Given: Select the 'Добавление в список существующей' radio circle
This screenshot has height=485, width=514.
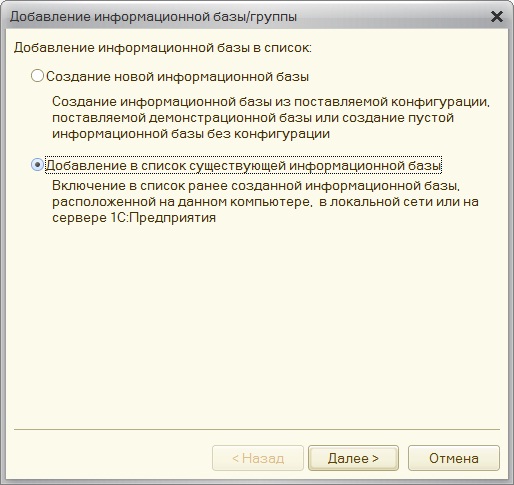Looking at the screenshot, I should pyautogui.click(x=37, y=165).
